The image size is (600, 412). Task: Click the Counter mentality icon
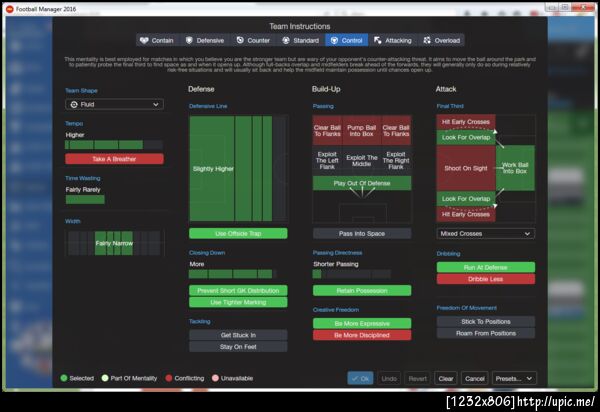point(240,40)
